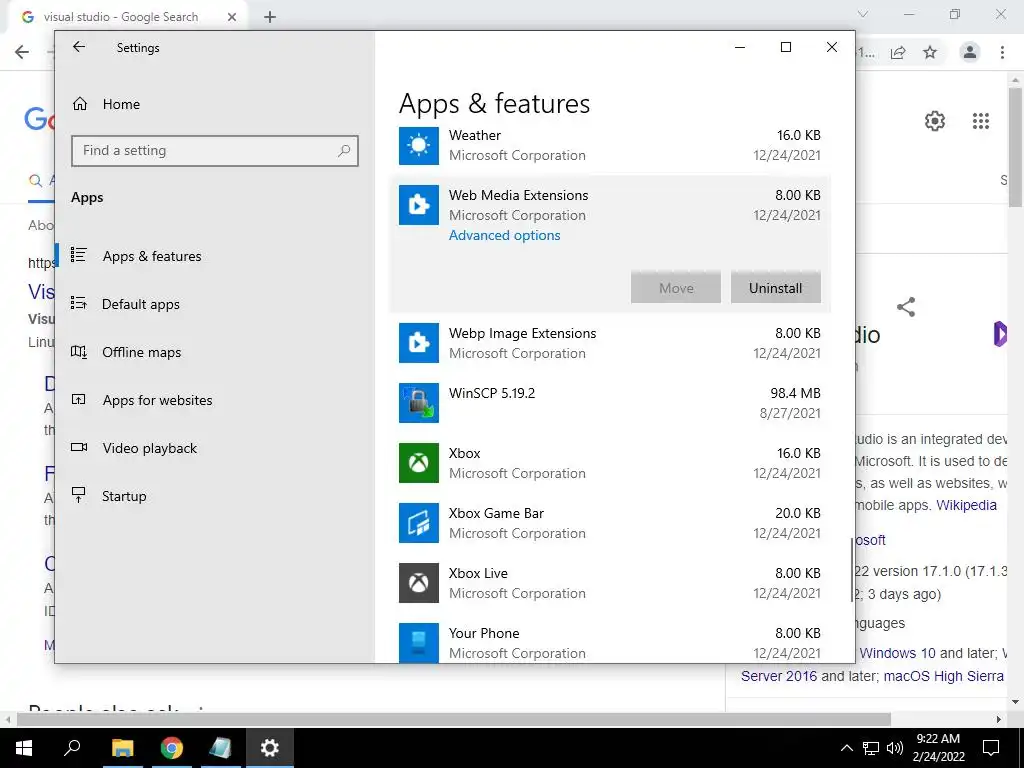Select the visual studio Google Search tab
Screen dimensions: 1024x768
coord(127,17)
